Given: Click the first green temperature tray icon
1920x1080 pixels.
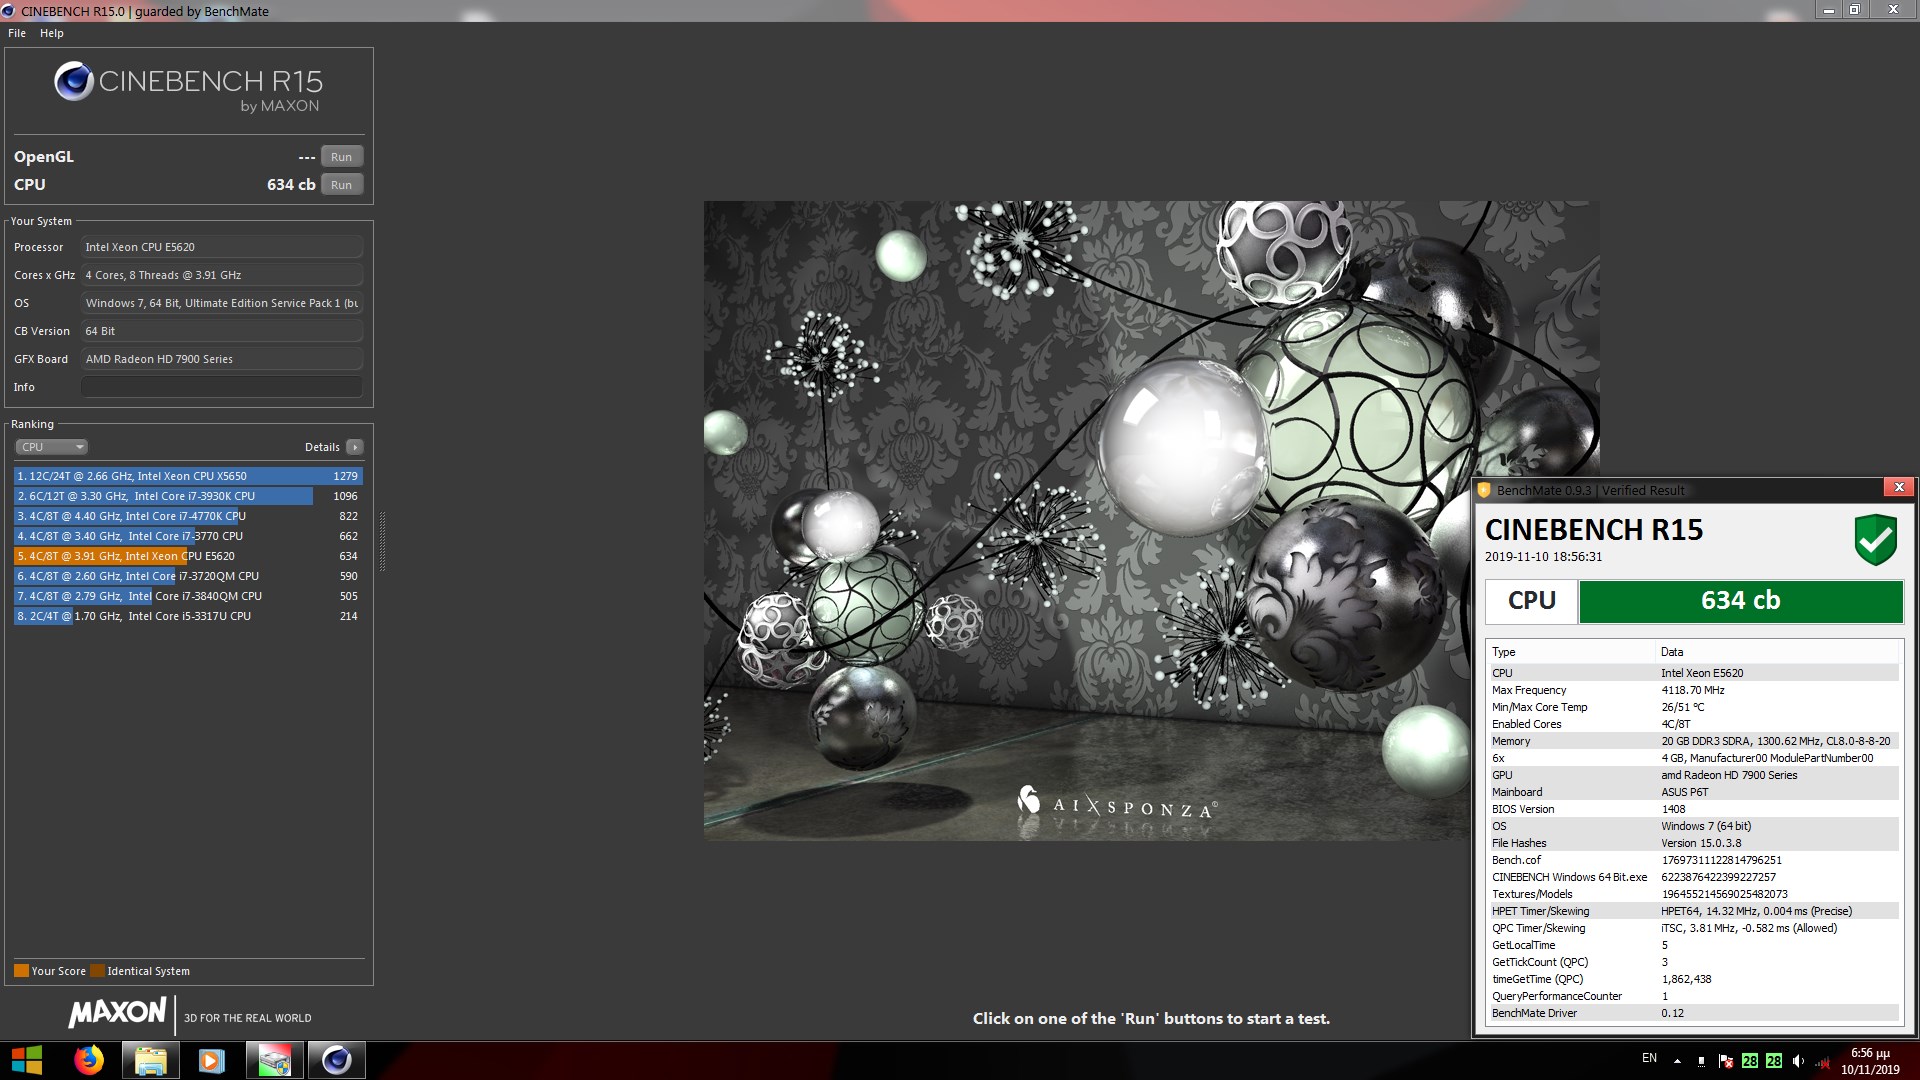Looking at the screenshot, I should coord(1750,1061).
